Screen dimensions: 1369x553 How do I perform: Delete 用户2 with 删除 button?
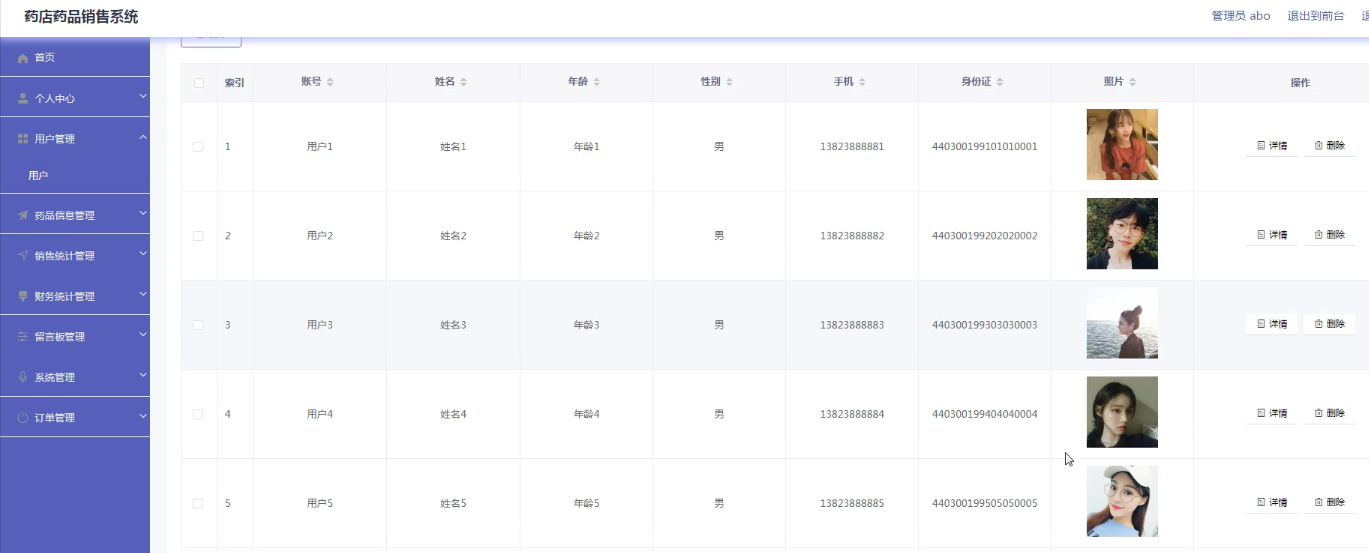click(1329, 235)
